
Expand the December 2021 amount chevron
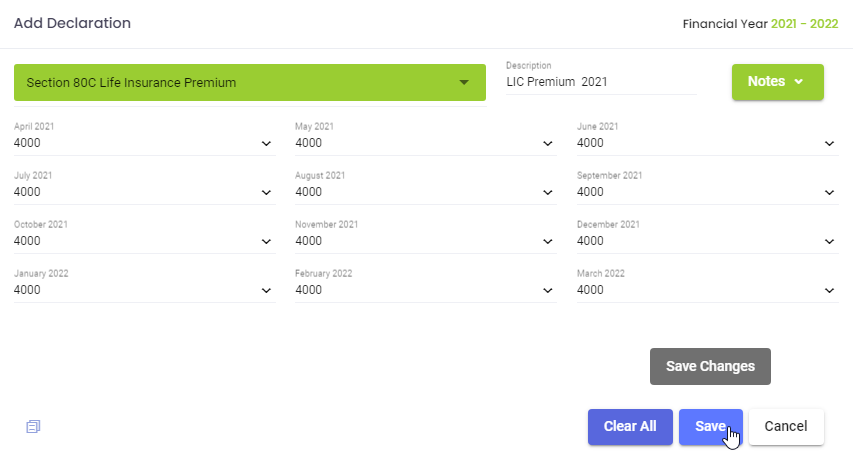click(x=829, y=242)
